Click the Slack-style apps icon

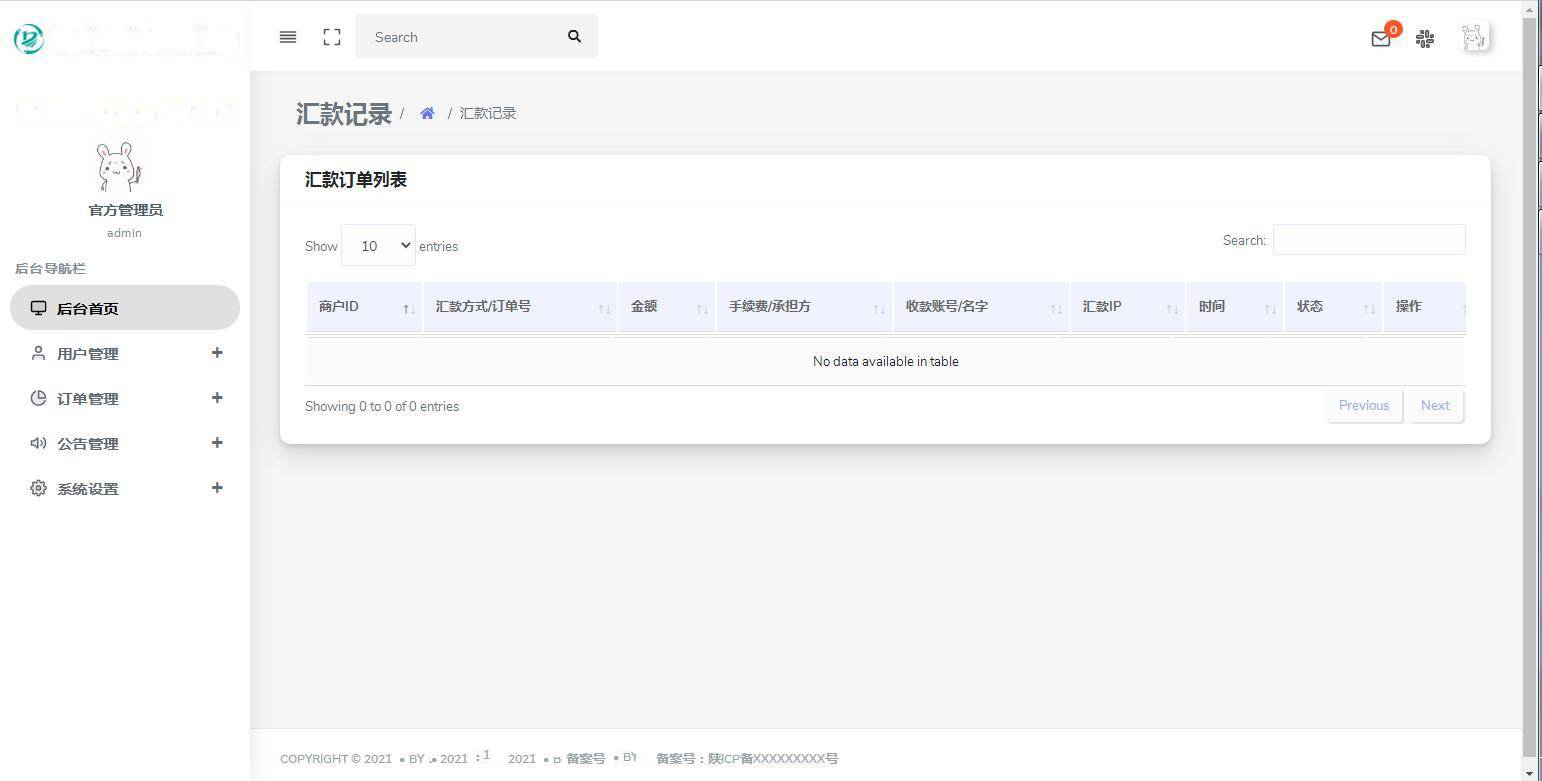pyautogui.click(x=1425, y=39)
